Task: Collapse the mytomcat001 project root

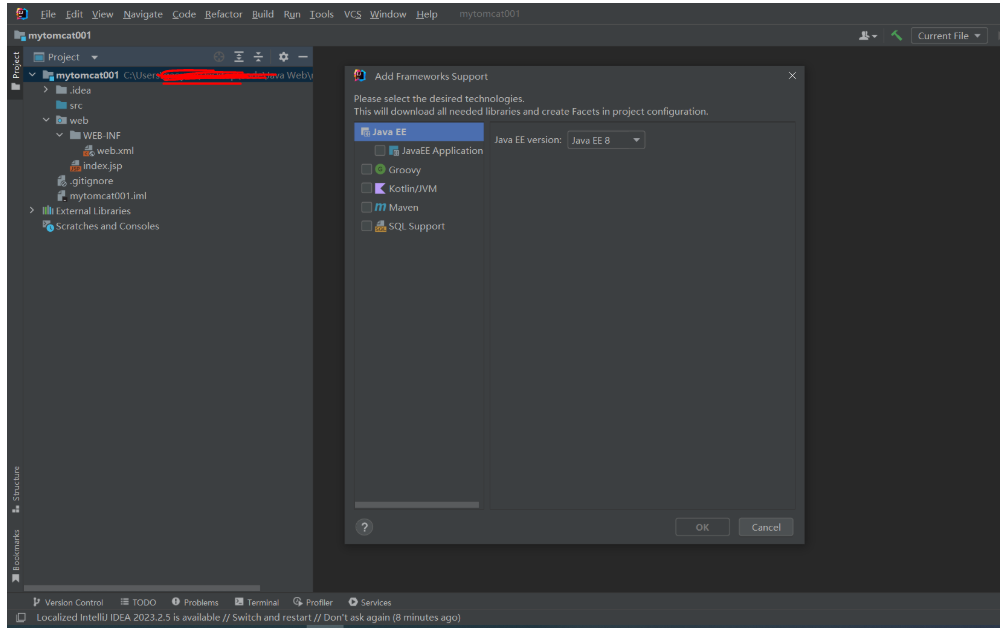Action: click(x=32, y=75)
